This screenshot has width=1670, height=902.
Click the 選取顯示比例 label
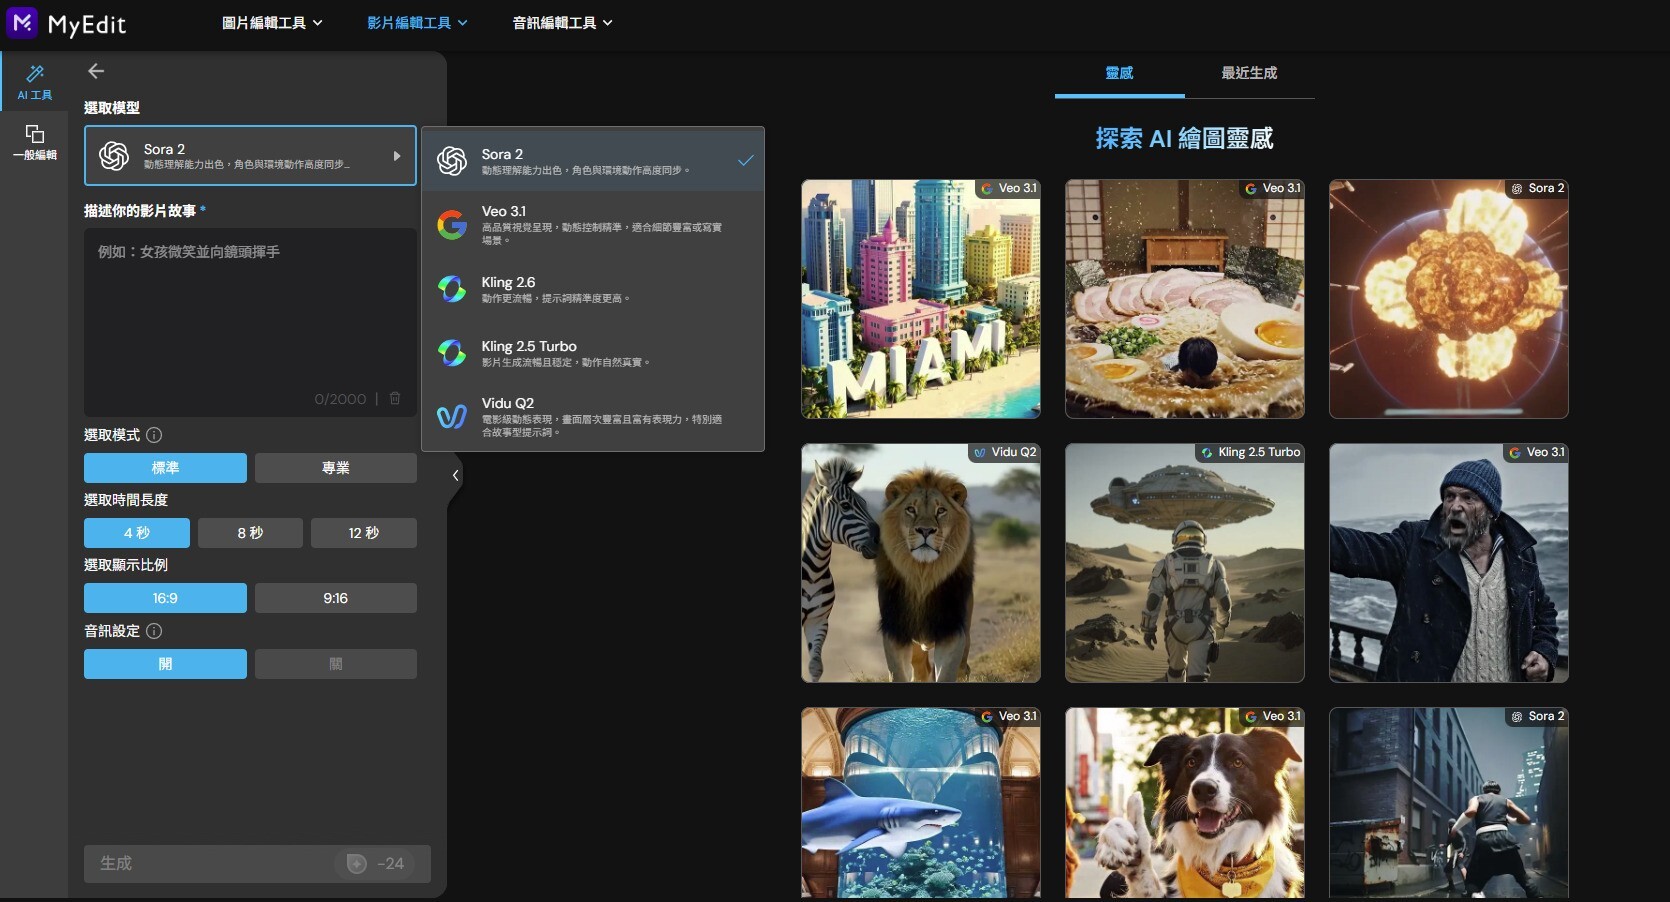pyautogui.click(x=126, y=565)
